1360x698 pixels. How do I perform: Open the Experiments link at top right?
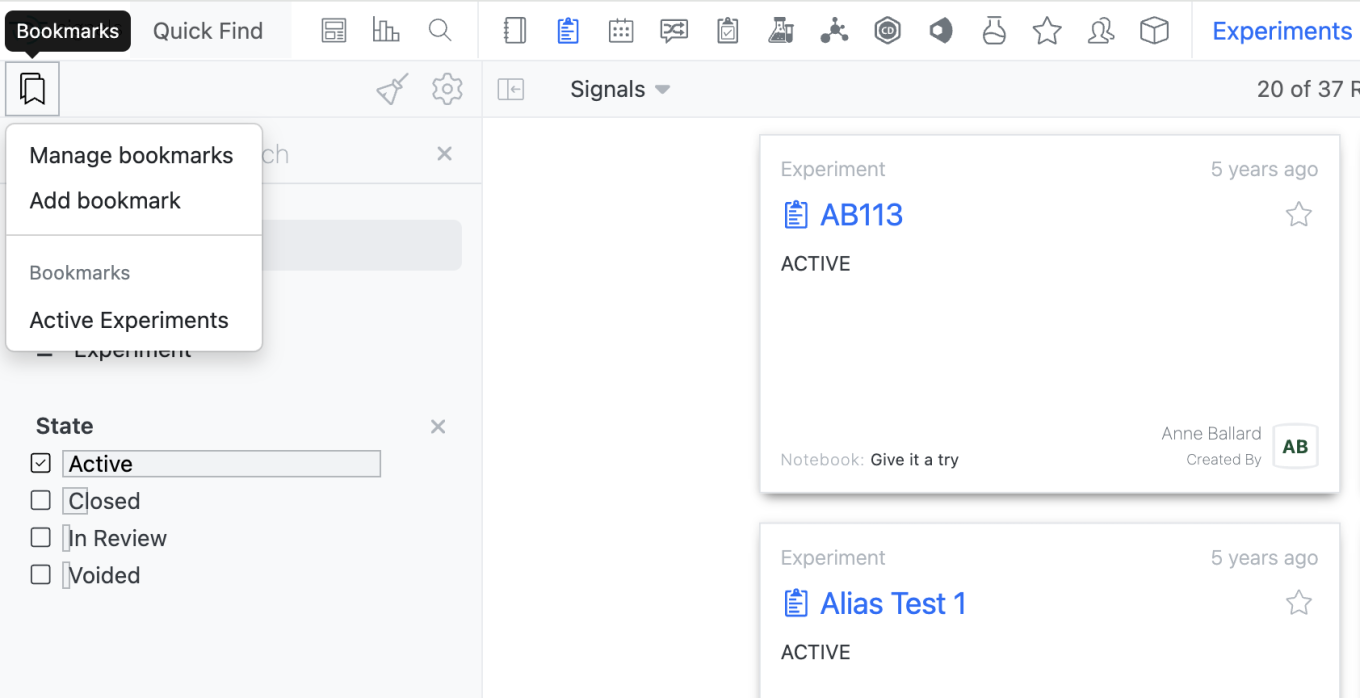tap(1282, 31)
